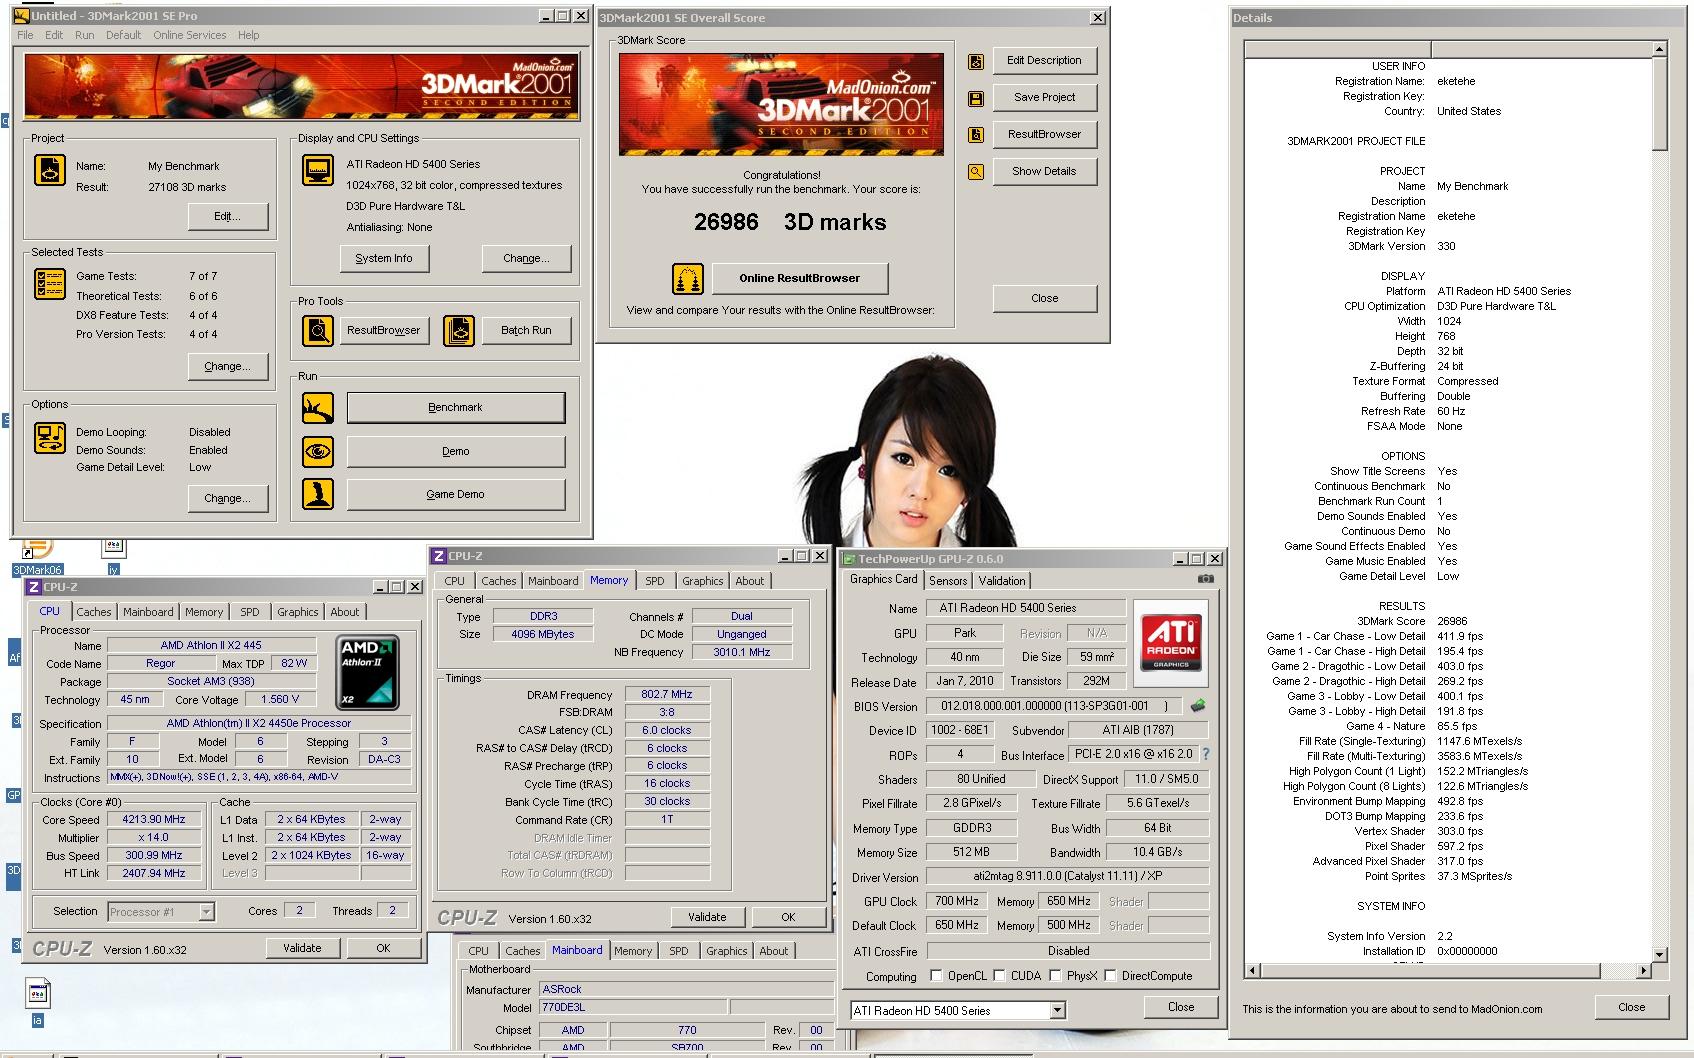The image size is (1694, 1058).
Task: Click the Demo eye icon
Action: [x=318, y=451]
